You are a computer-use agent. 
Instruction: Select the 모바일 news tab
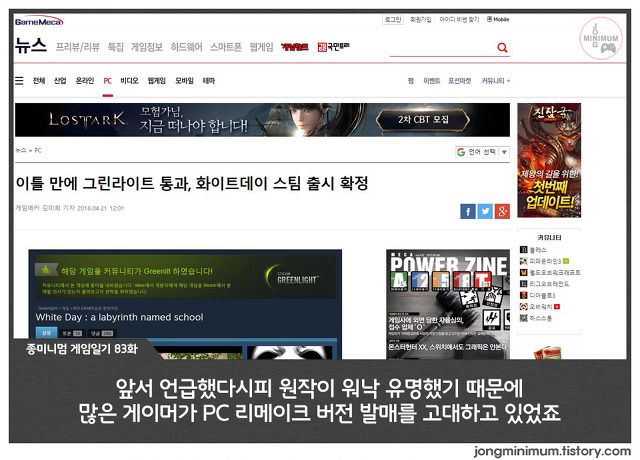pyautogui.click(x=184, y=81)
